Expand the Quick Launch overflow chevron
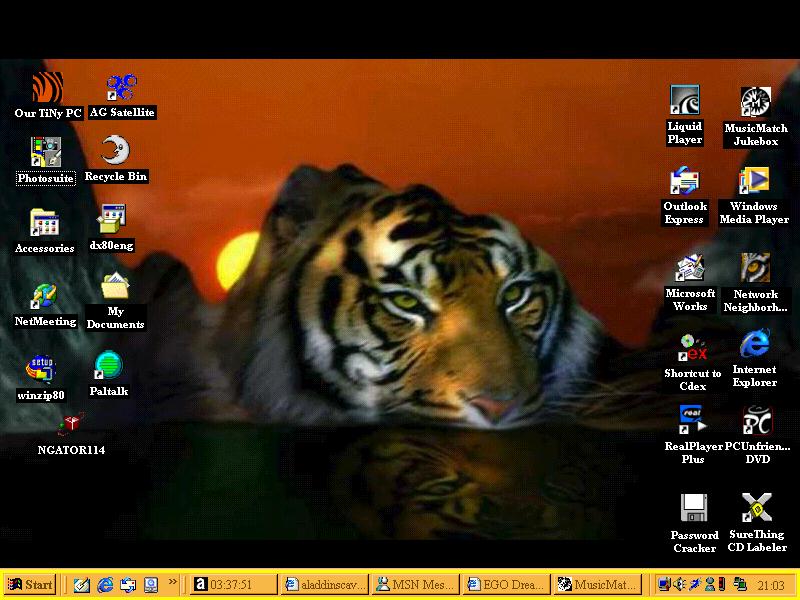The height and width of the screenshot is (600, 800). pos(172,582)
